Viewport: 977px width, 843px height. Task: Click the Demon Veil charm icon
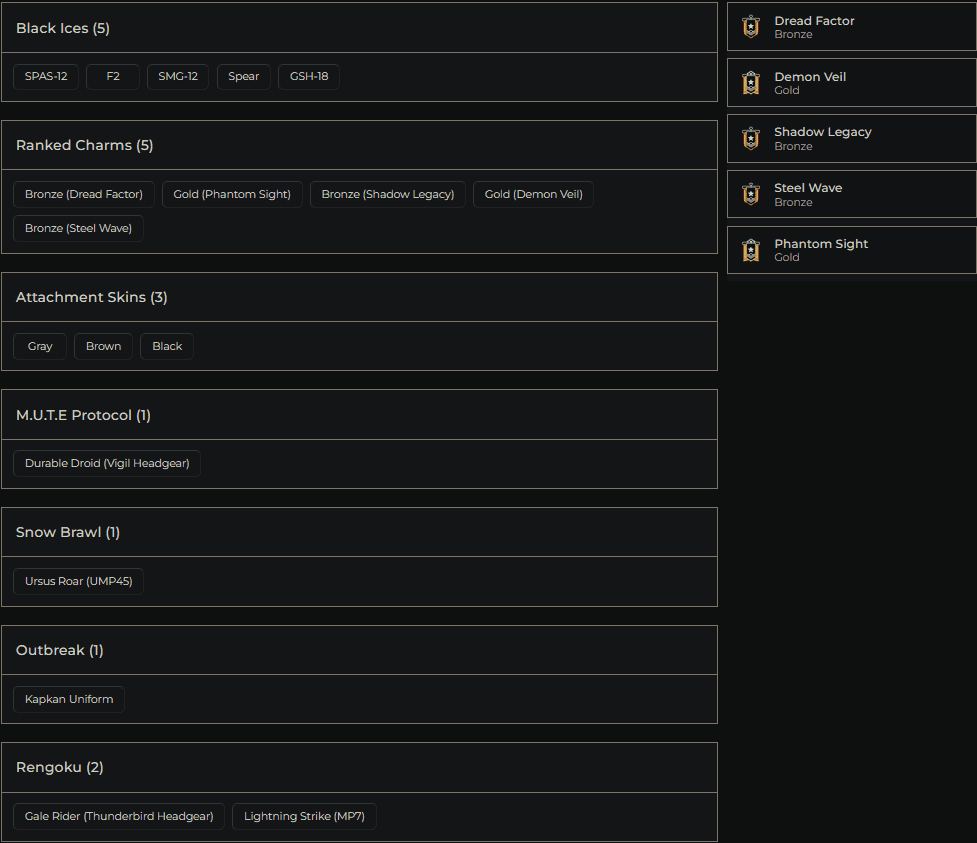(x=750, y=82)
